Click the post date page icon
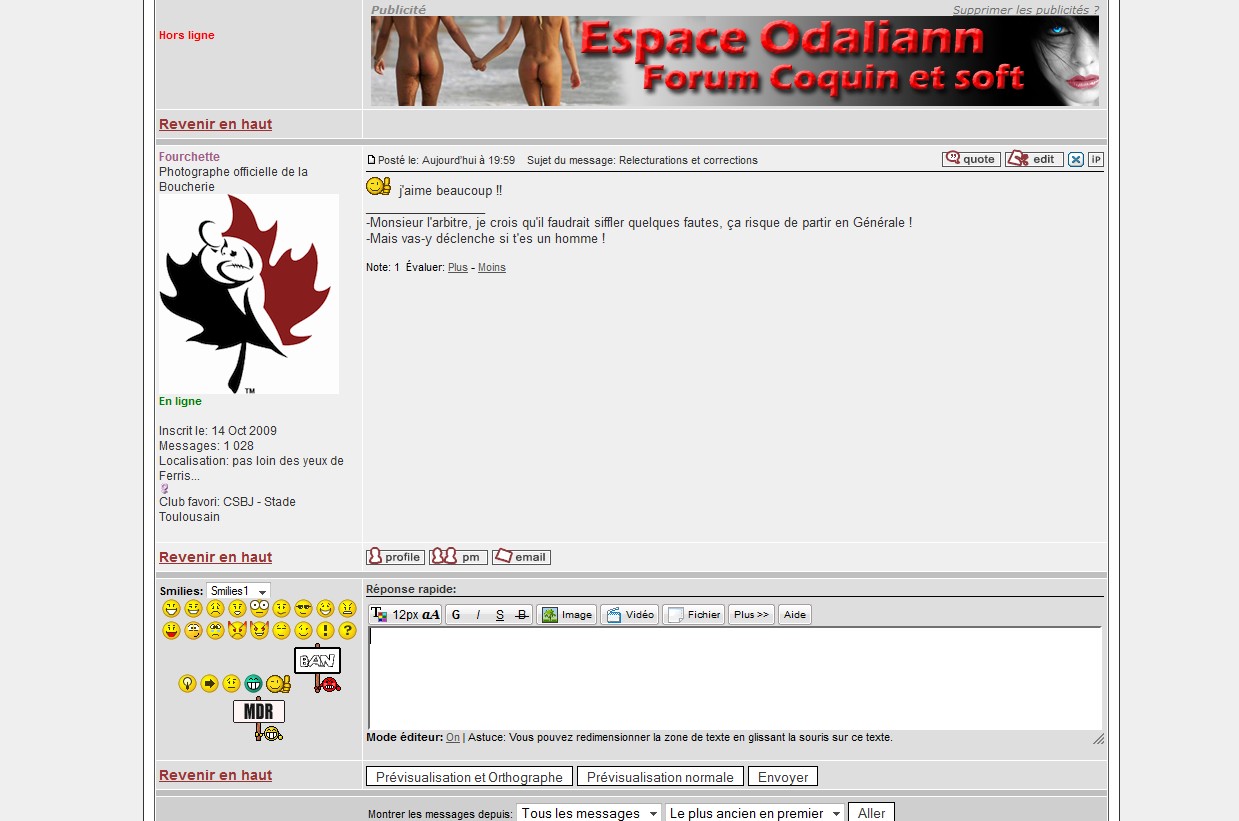 click(372, 160)
